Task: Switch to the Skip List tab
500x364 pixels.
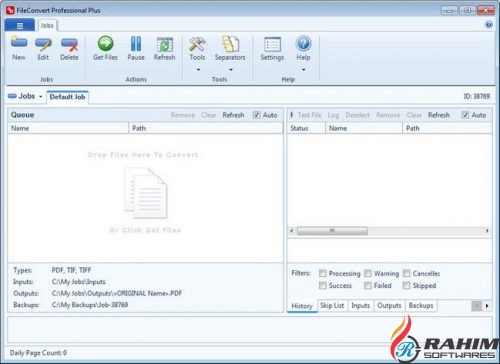Action: coord(332,305)
